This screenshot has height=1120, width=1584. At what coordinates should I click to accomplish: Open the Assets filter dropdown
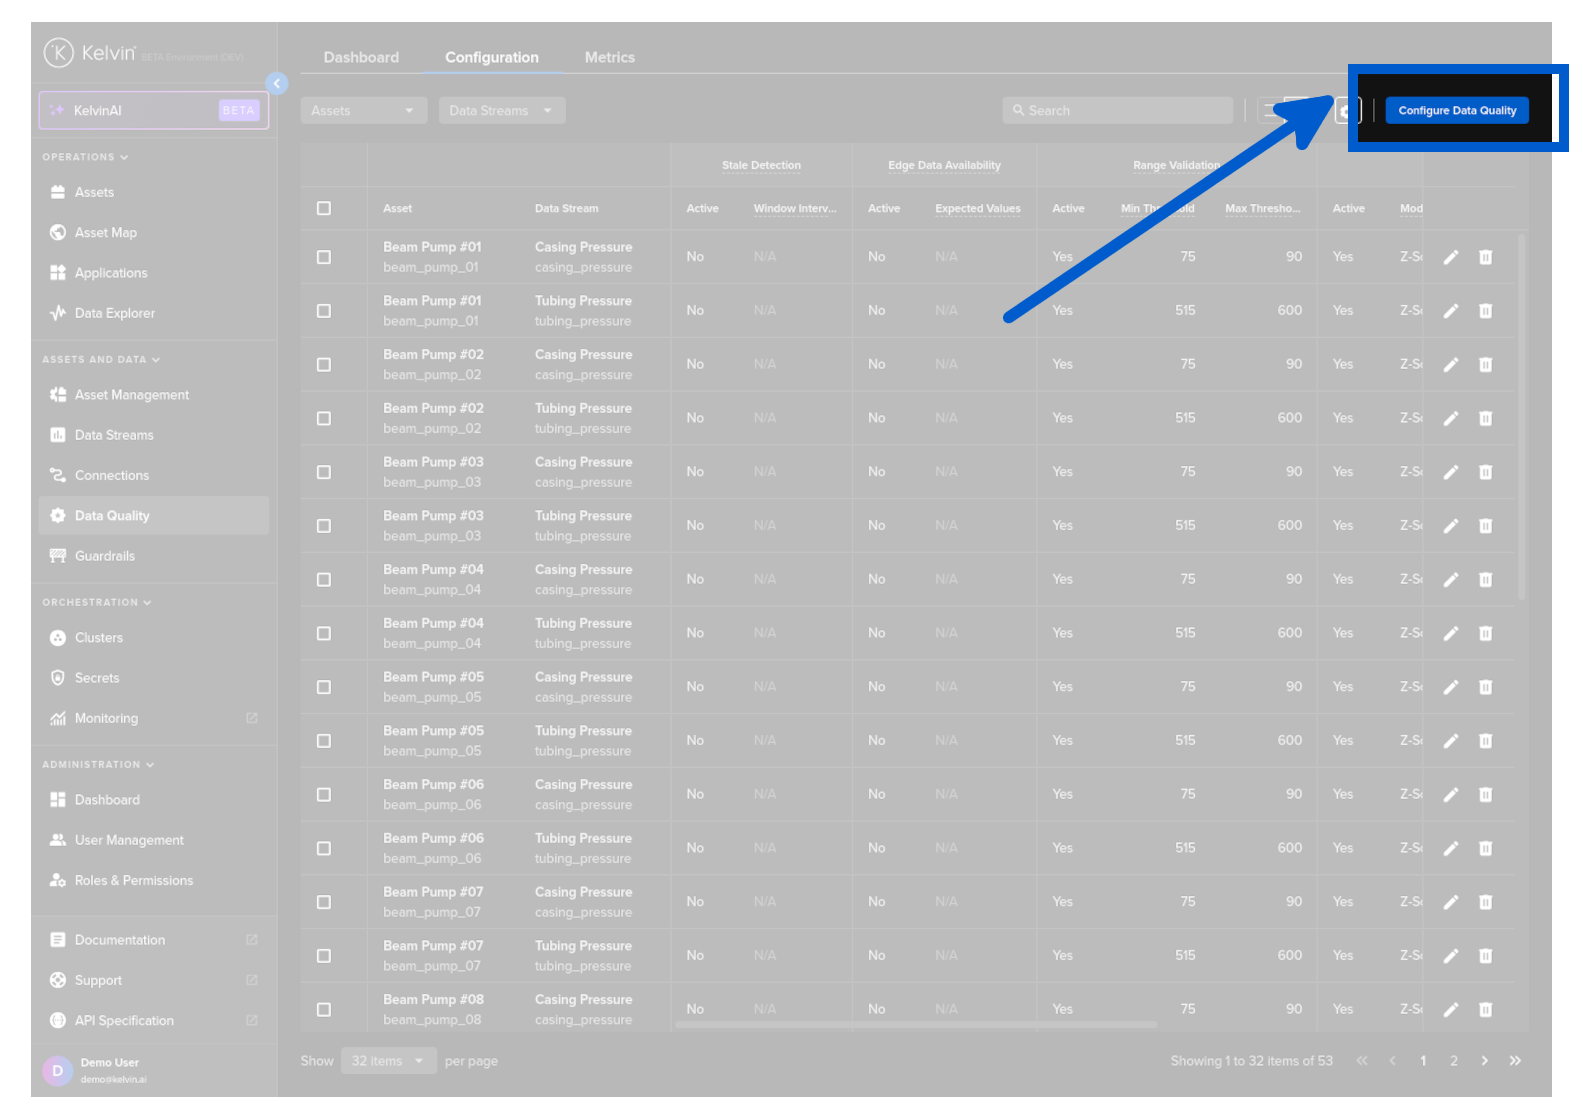pos(363,111)
